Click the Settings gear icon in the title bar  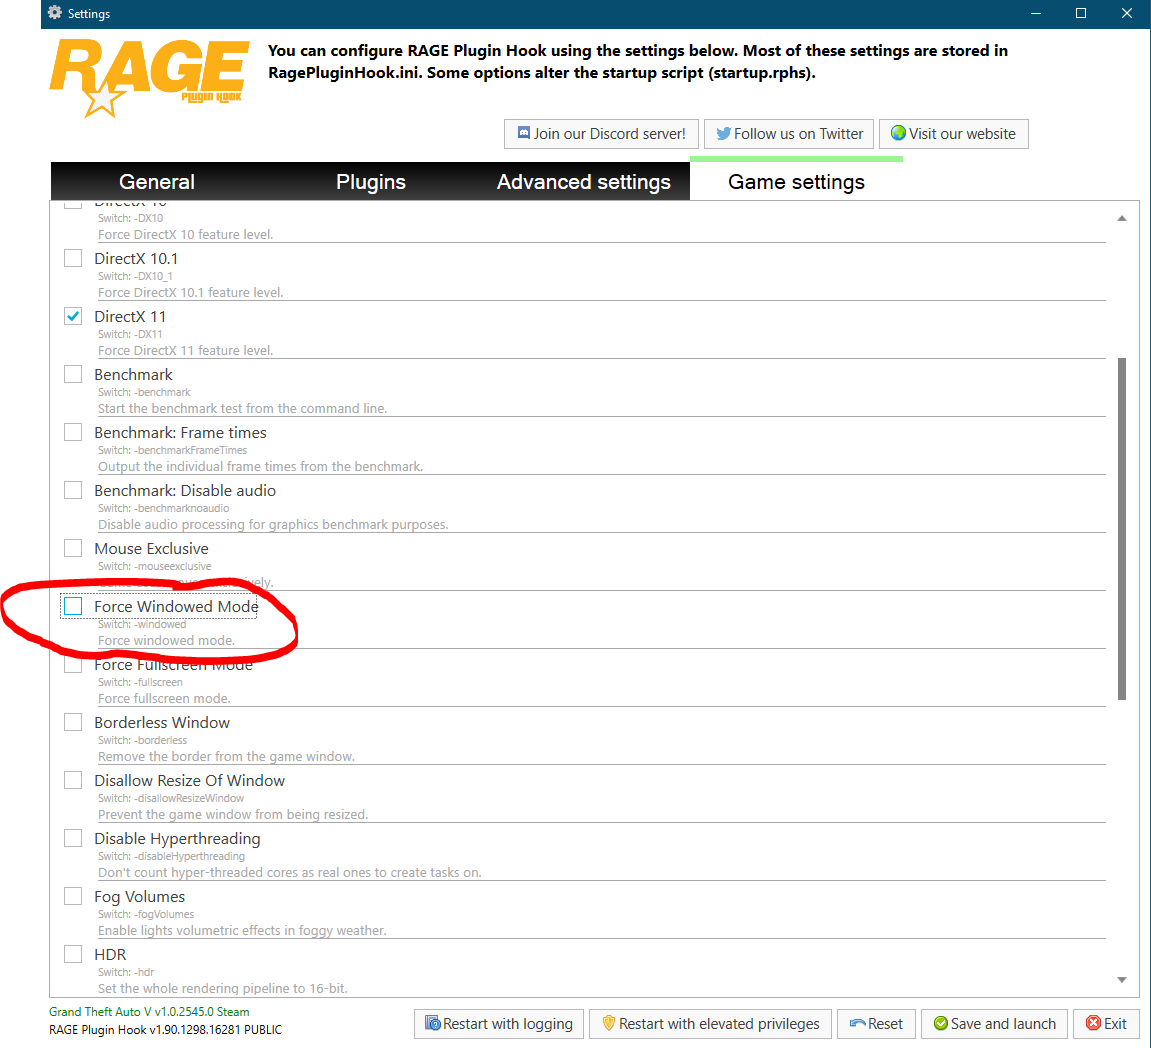coord(55,13)
